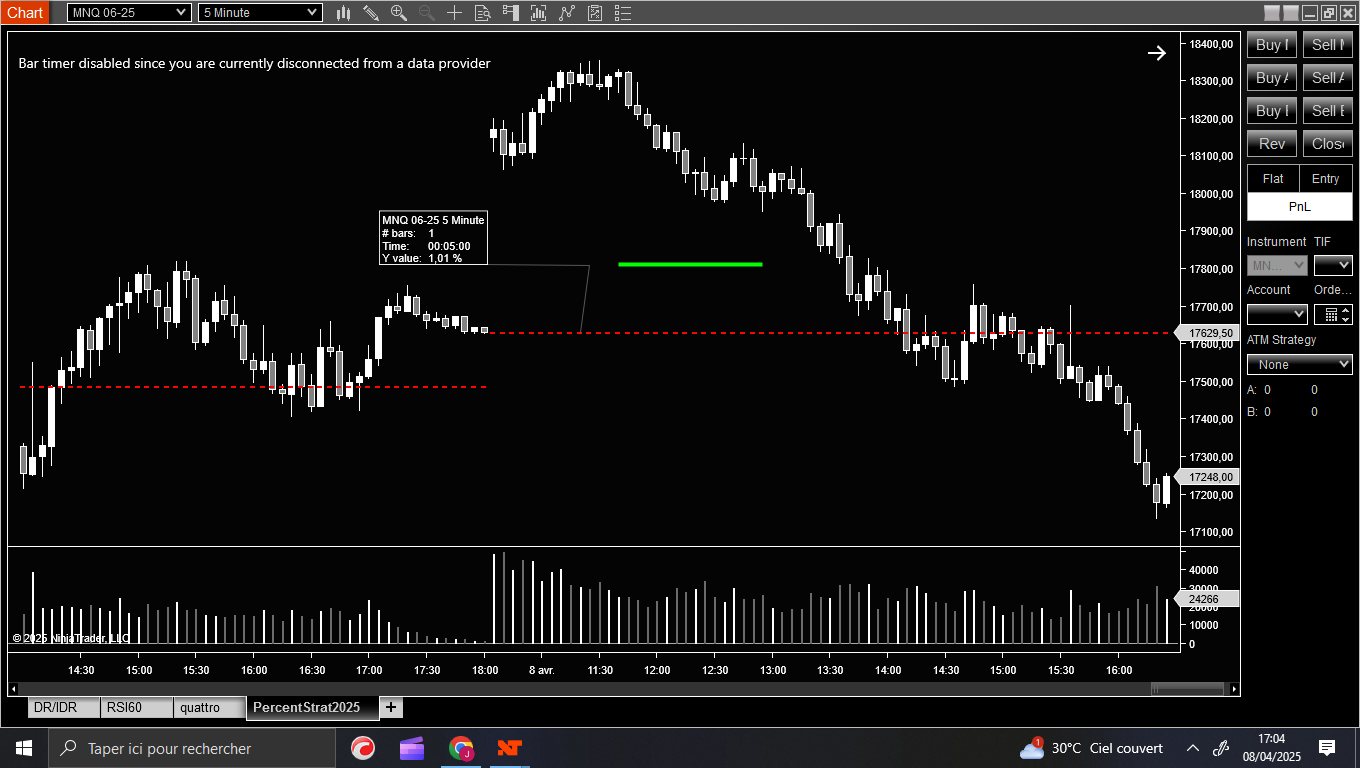Screen dimensions: 1360x768
Task: Click the Sell Market button
Action: tap(1328, 45)
